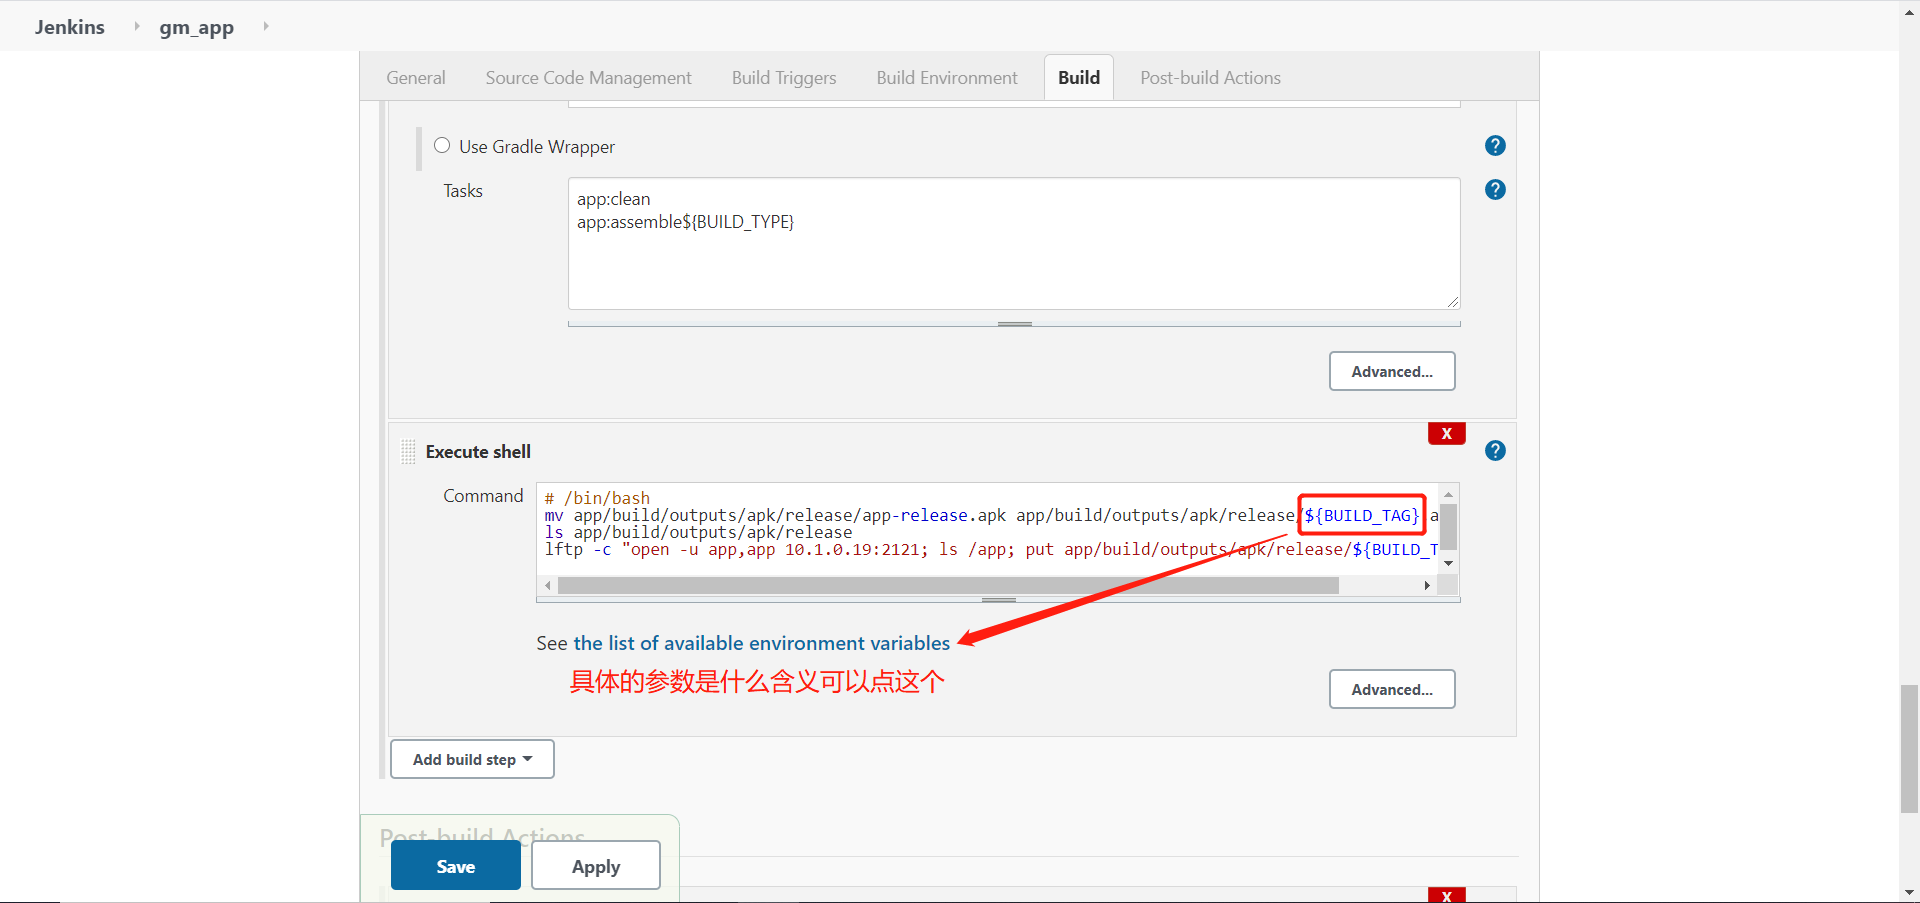Click the Tasks field help icon
The height and width of the screenshot is (903, 1920).
[1495, 189]
